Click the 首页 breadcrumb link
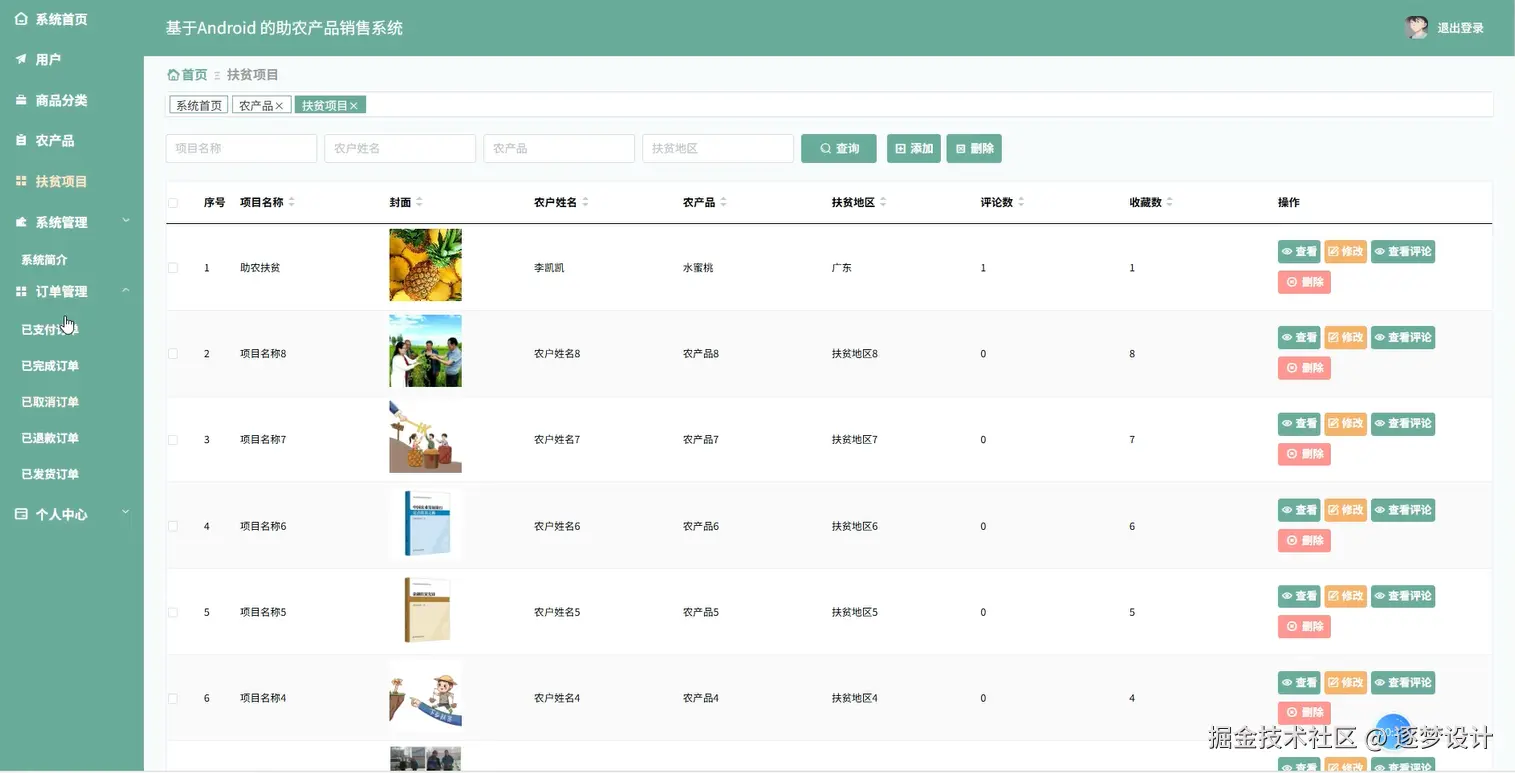The height and width of the screenshot is (773, 1515). pos(194,75)
